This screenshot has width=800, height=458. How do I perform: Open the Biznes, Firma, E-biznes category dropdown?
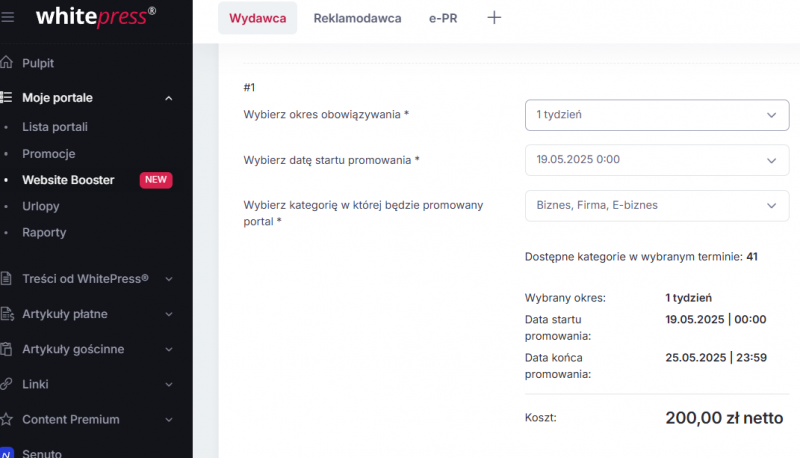coord(656,205)
